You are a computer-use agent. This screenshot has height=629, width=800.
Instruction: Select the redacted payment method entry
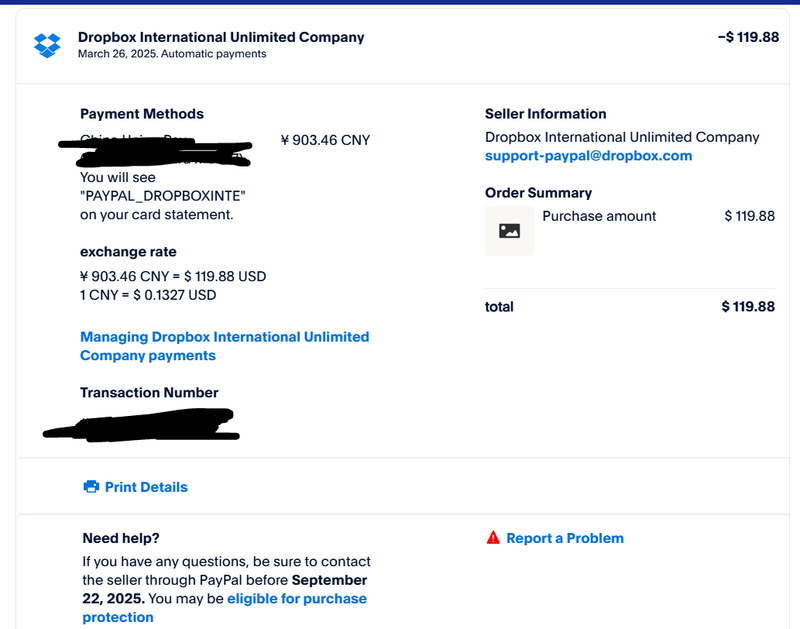point(155,151)
